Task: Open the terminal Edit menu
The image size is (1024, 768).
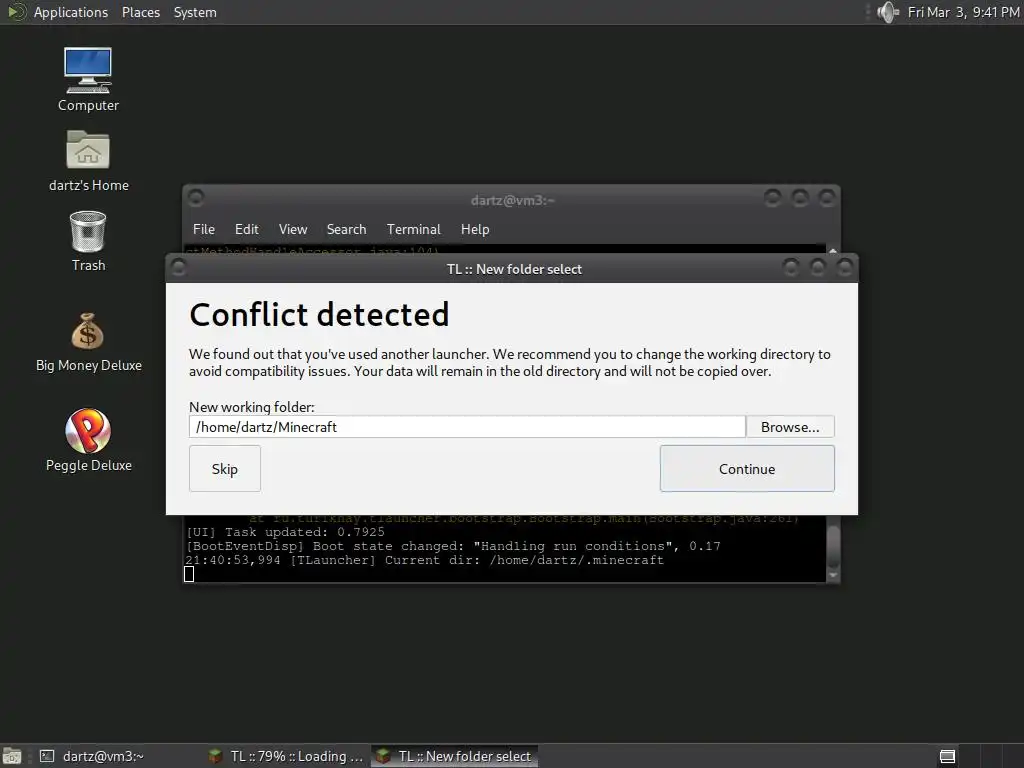Action: [247, 229]
